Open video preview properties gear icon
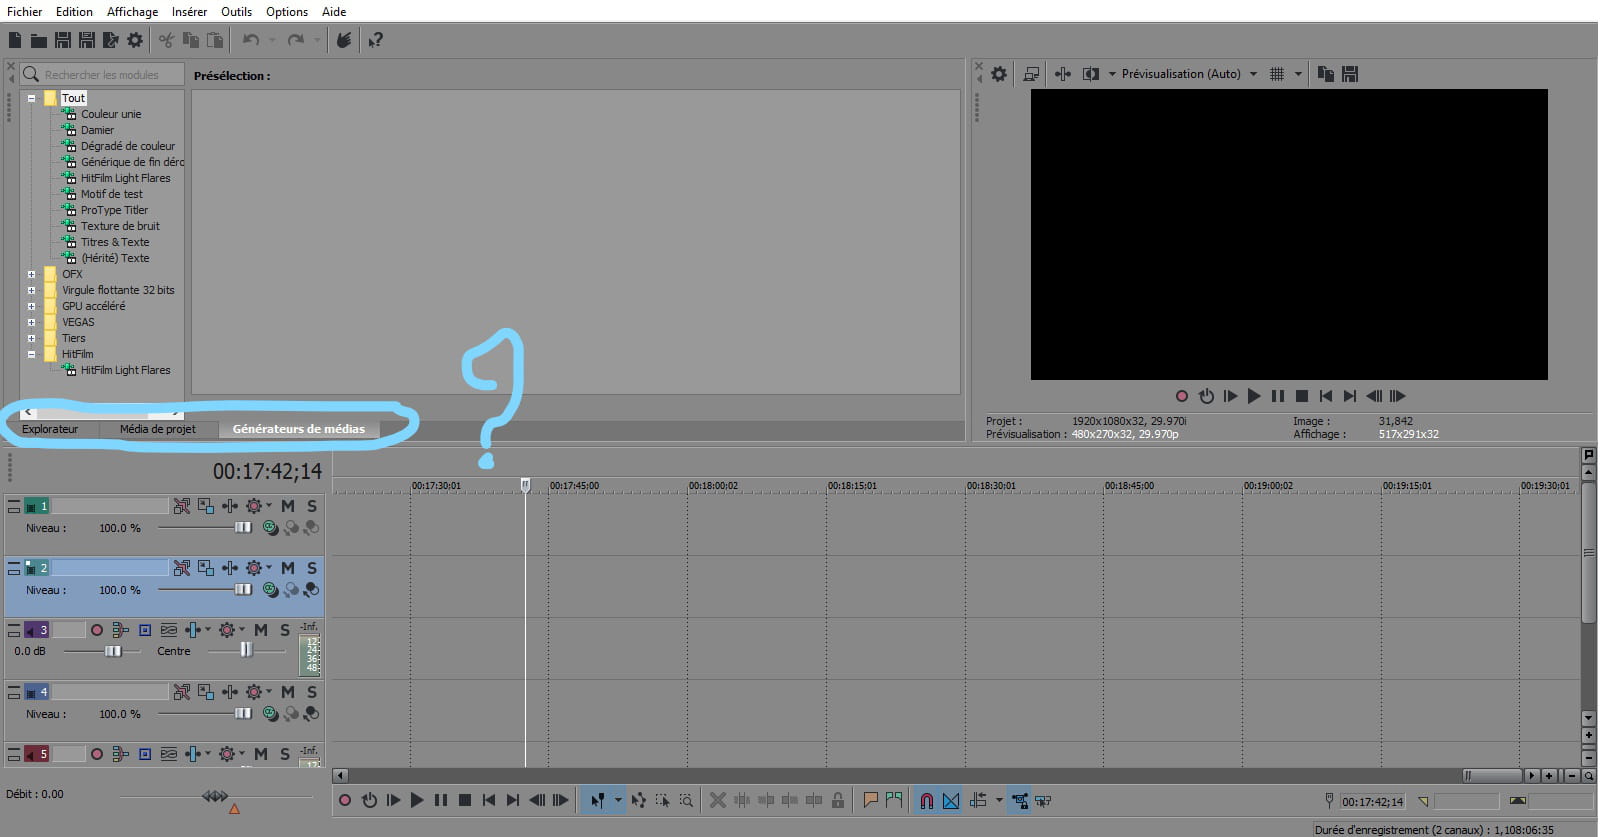The width and height of the screenshot is (1604, 837). coord(999,74)
